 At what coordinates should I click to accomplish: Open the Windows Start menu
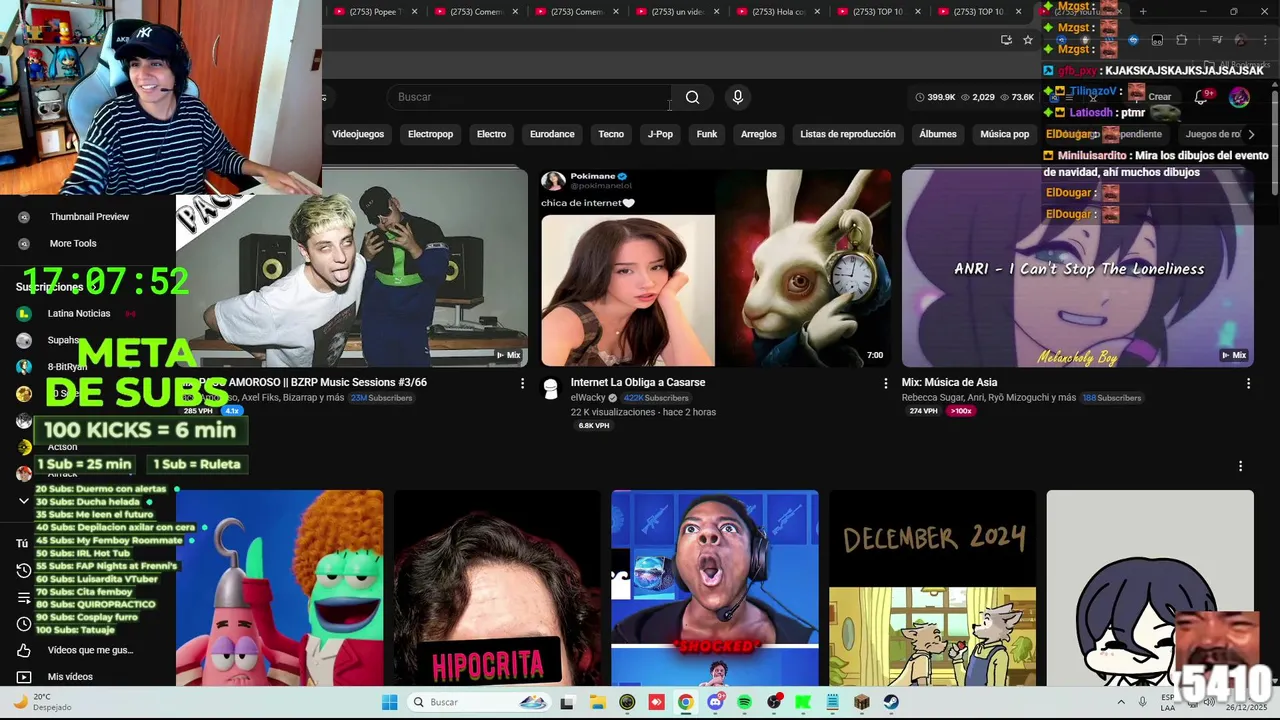tap(389, 702)
